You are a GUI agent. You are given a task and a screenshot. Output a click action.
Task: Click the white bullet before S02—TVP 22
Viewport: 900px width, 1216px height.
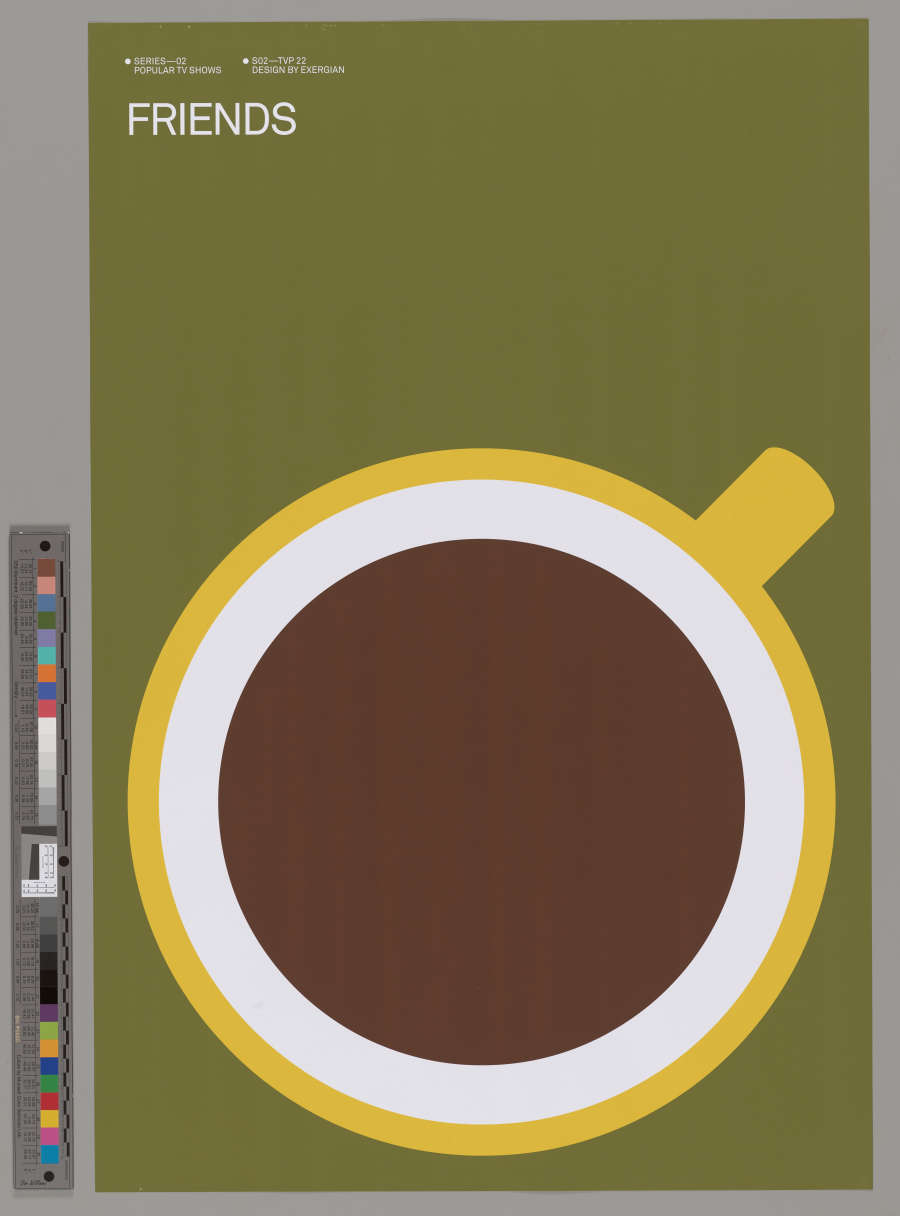click(x=246, y=61)
